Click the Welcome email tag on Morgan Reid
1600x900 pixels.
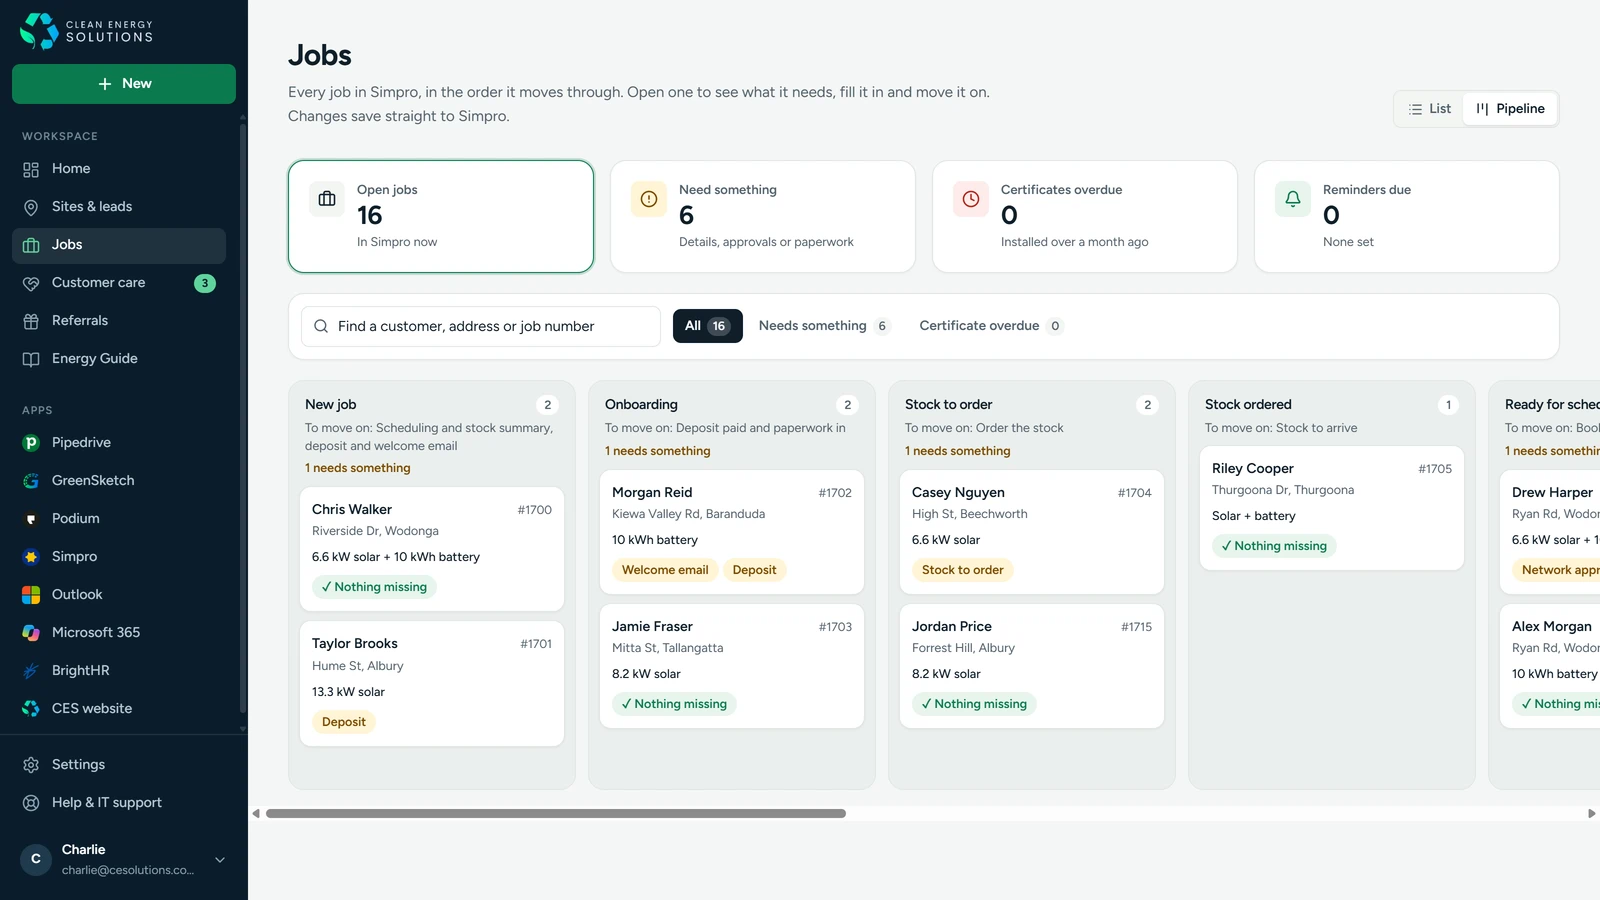coord(665,570)
